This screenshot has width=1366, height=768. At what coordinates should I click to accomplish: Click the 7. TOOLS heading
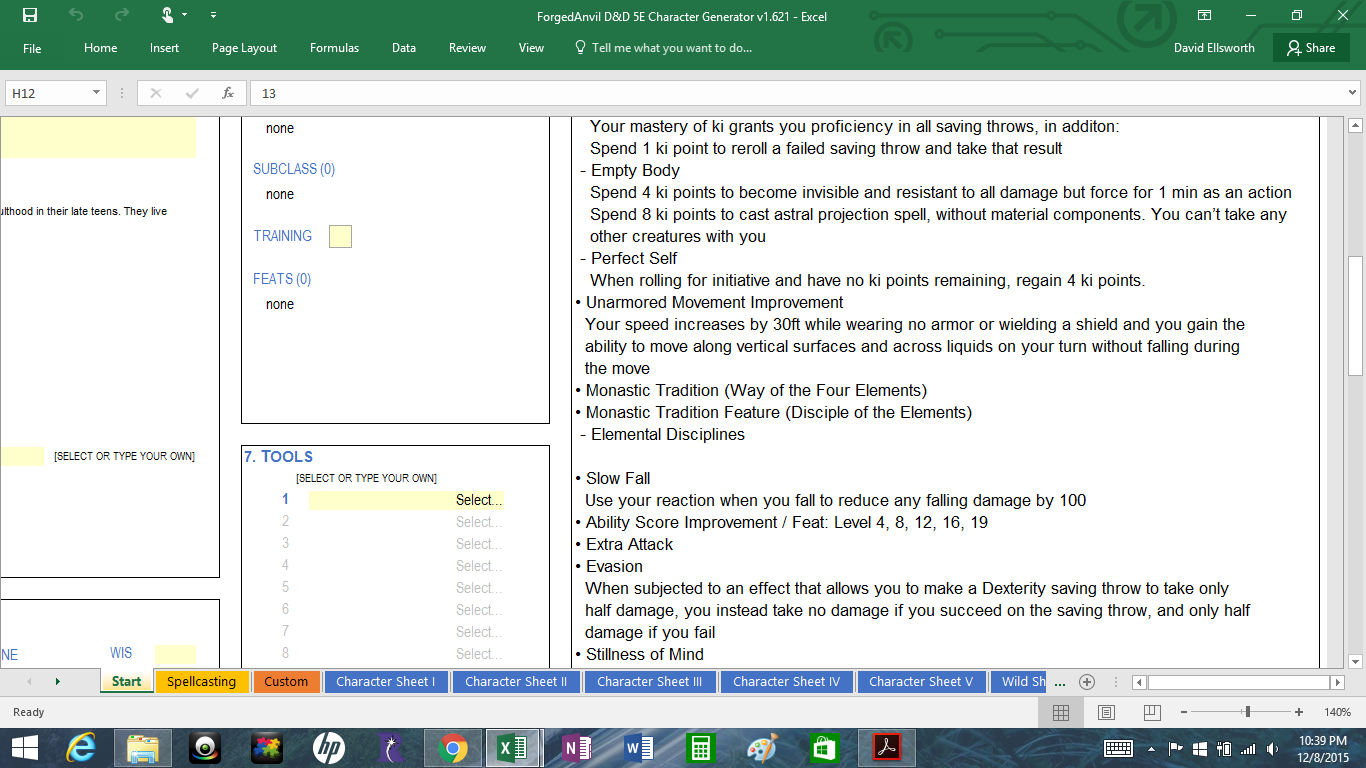click(x=279, y=456)
